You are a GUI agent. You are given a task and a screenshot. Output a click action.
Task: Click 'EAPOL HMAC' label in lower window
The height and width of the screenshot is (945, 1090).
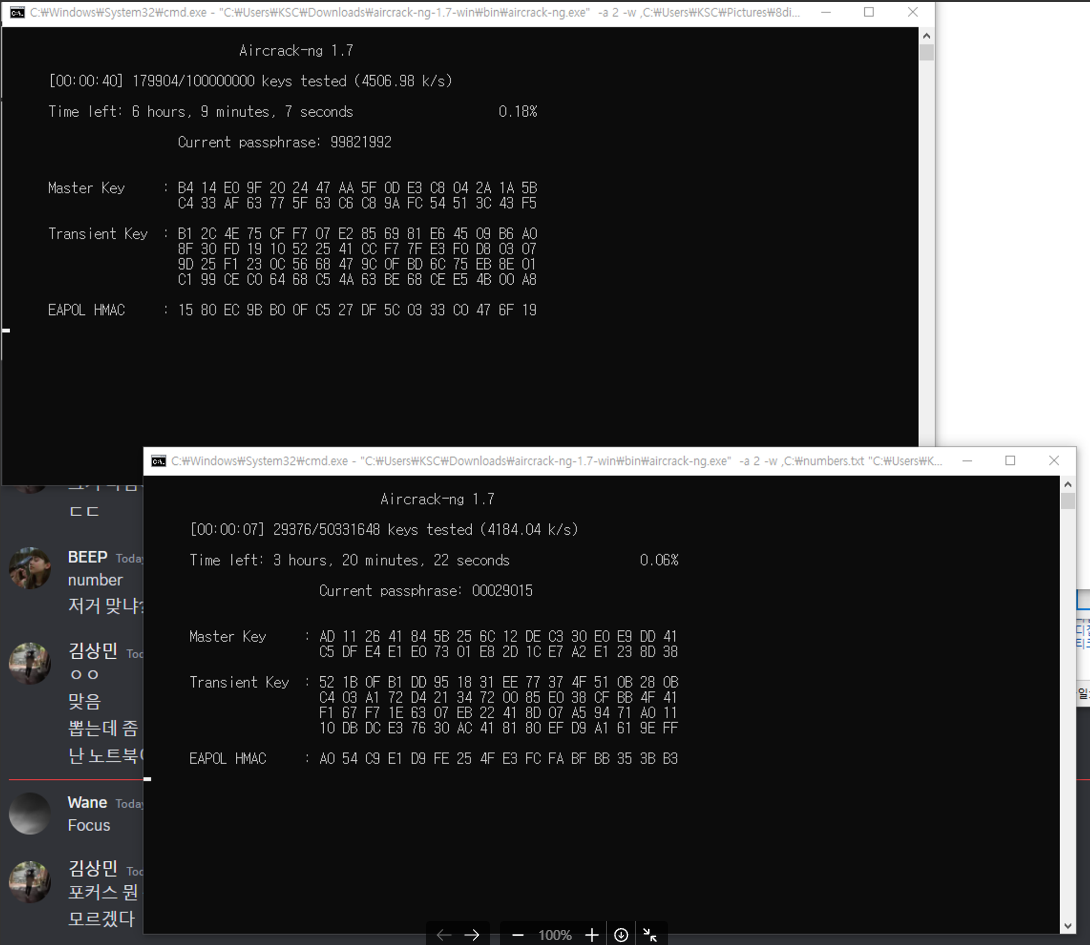pos(228,759)
